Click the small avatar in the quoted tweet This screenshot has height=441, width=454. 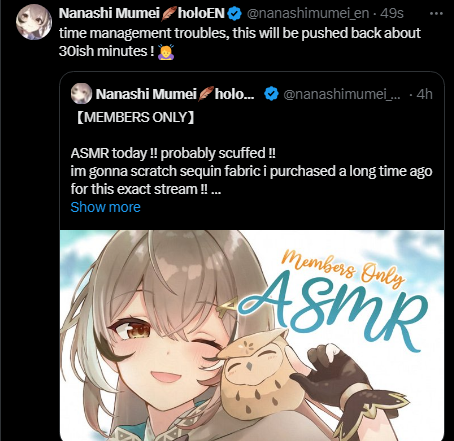[81, 94]
